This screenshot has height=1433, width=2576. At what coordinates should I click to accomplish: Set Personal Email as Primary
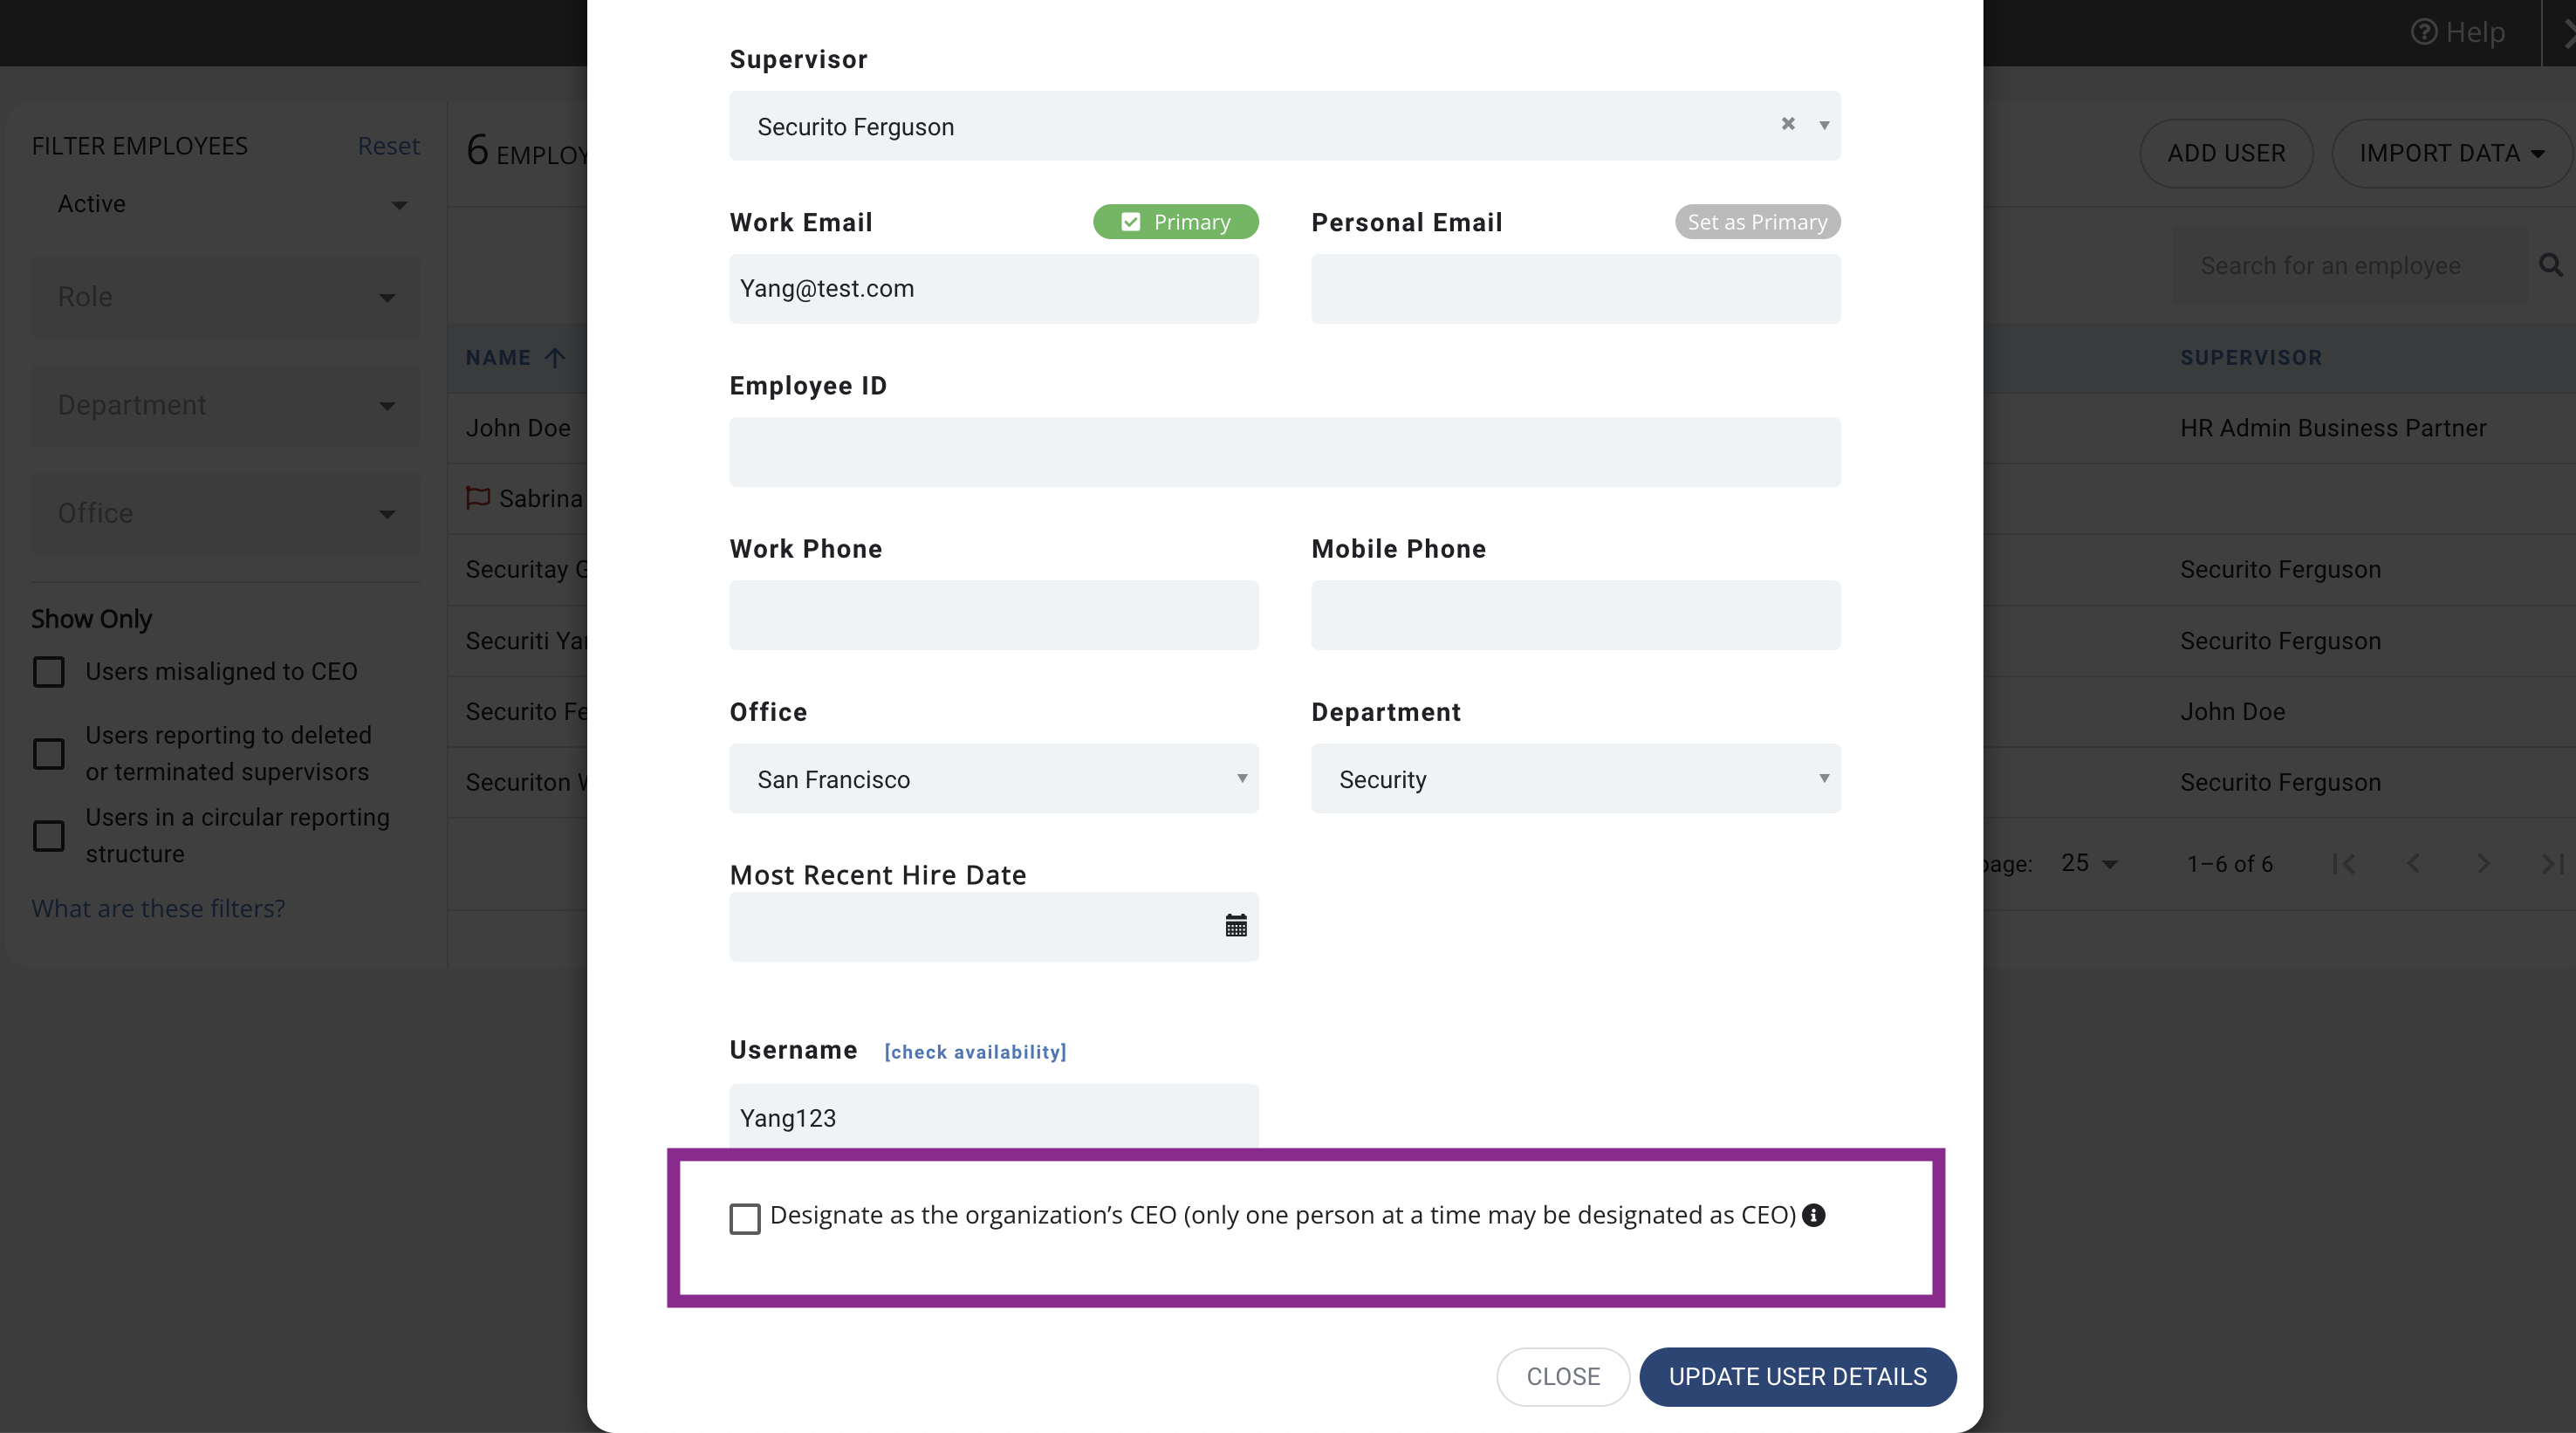tap(1757, 222)
